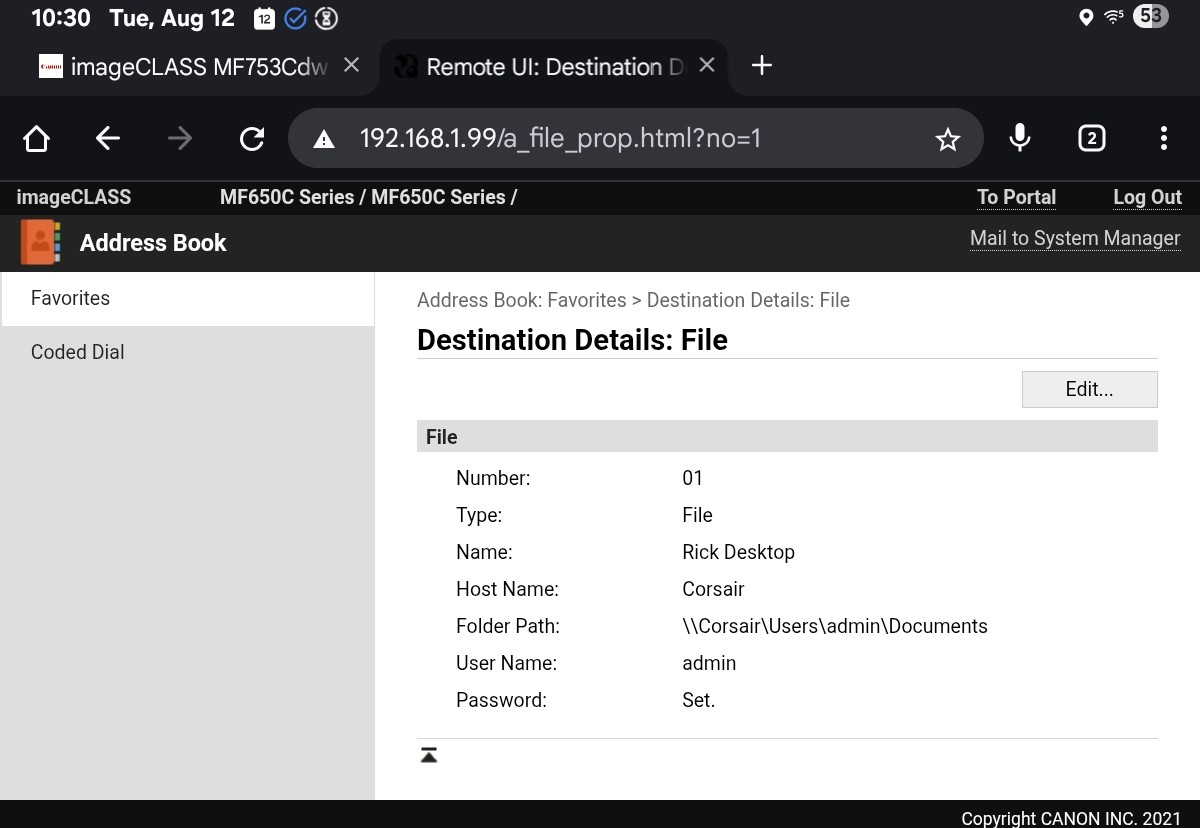Click the not-secure warning triangle icon
Viewport: 1200px width, 828px height.
(324, 139)
